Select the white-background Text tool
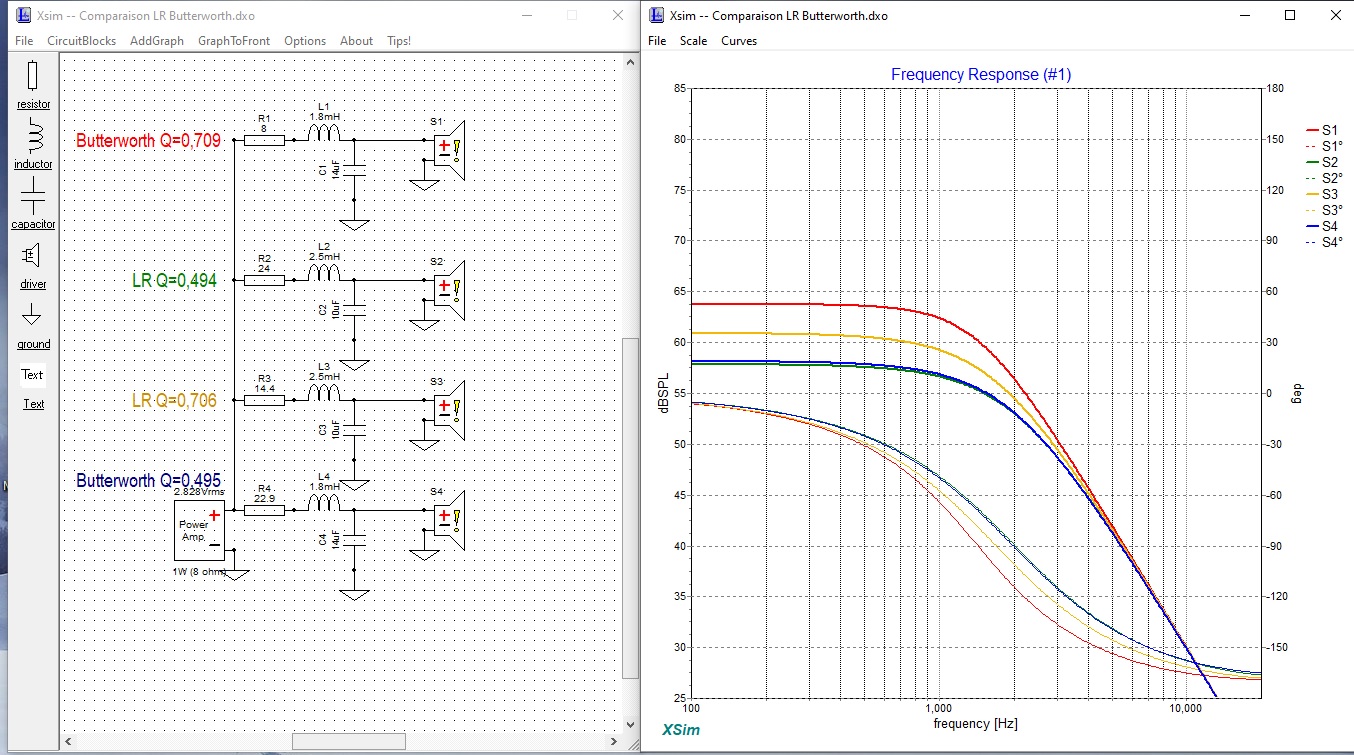Image resolution: width=1354 pixels, height=755 pixels. point(33,375)
